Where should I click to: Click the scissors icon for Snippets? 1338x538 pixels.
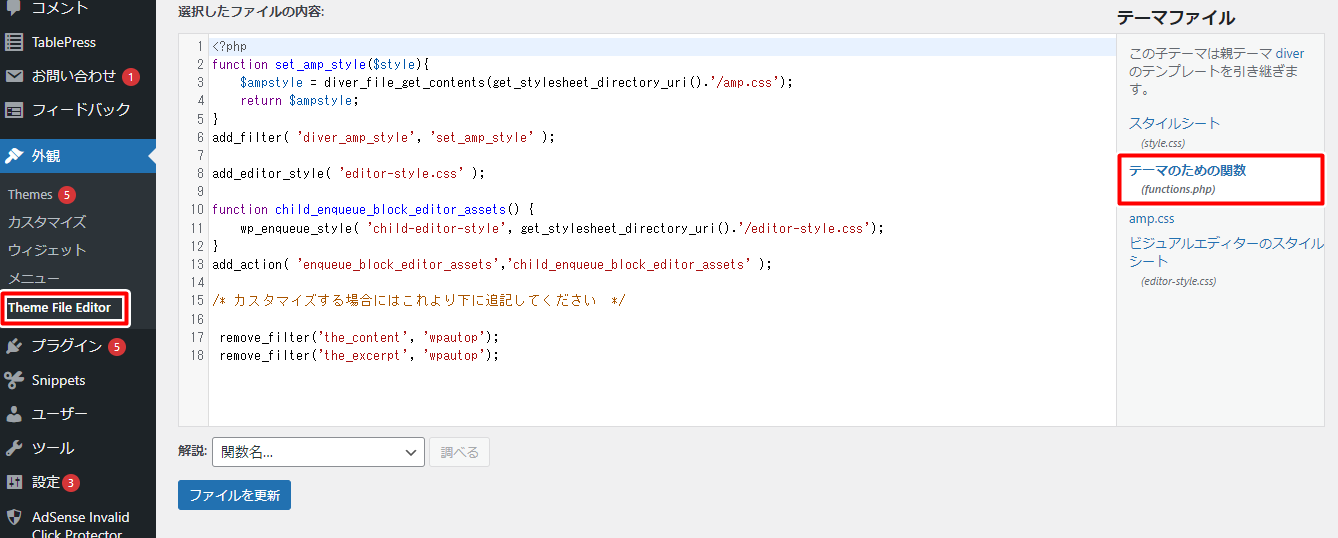(x=14, y=380)
